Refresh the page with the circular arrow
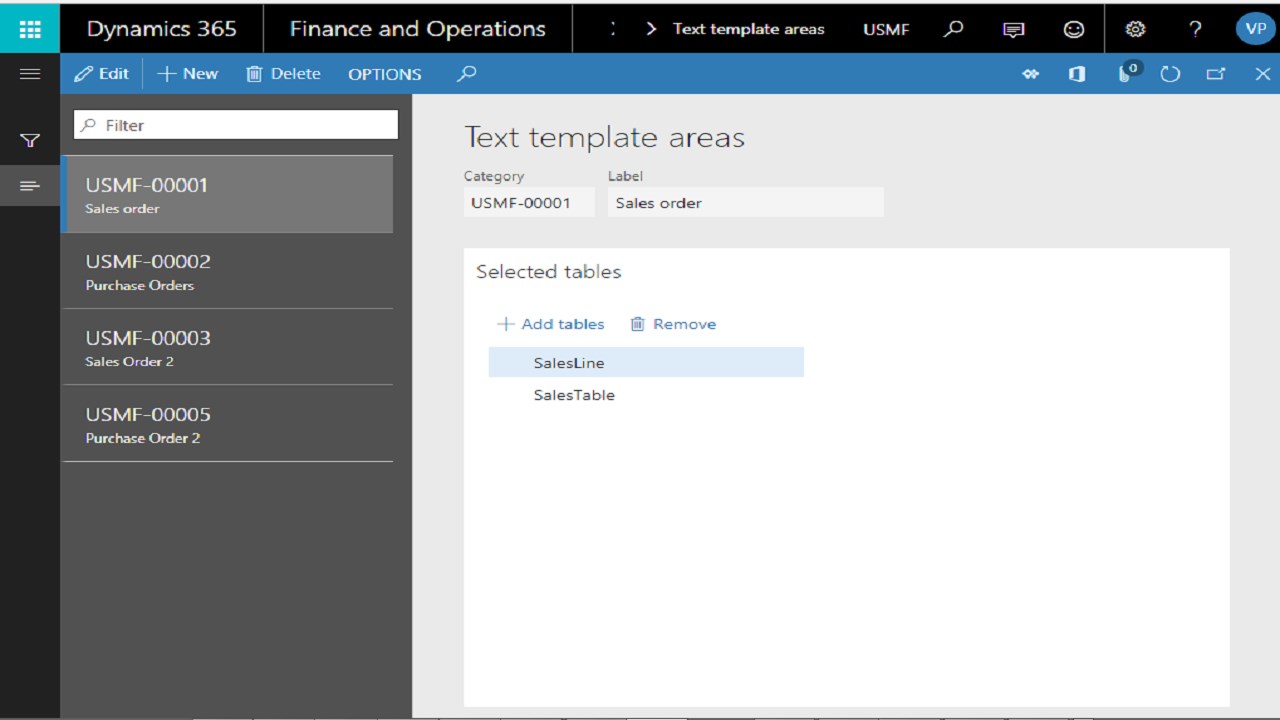The image size is (1280, 720). point(1170,74)
